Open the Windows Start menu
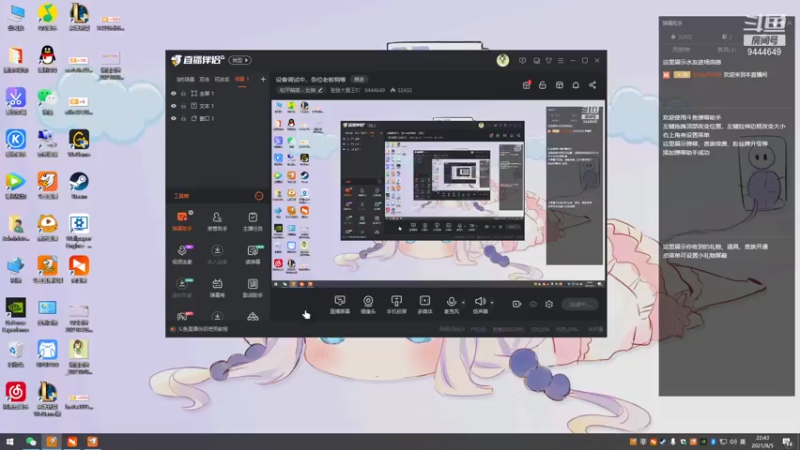Screen dimensions: 800x450 click(9, 442)
